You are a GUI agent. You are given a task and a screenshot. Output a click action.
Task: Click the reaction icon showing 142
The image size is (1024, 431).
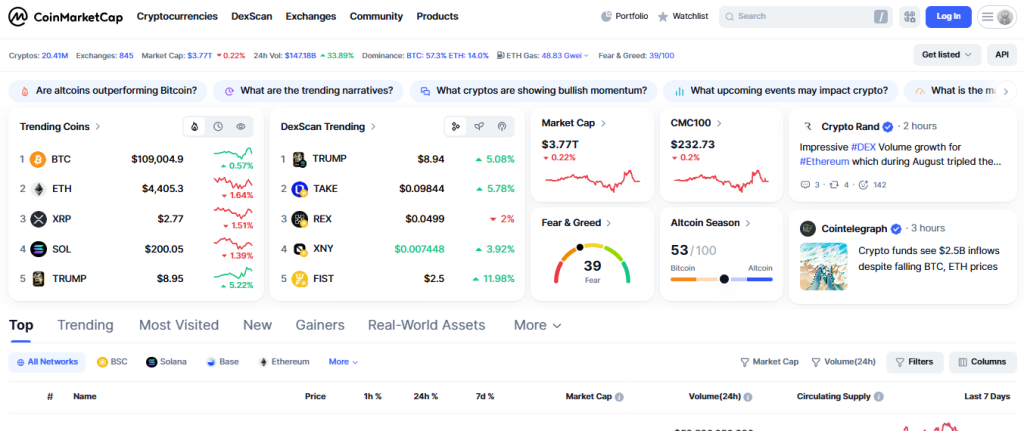pos(863,185)
